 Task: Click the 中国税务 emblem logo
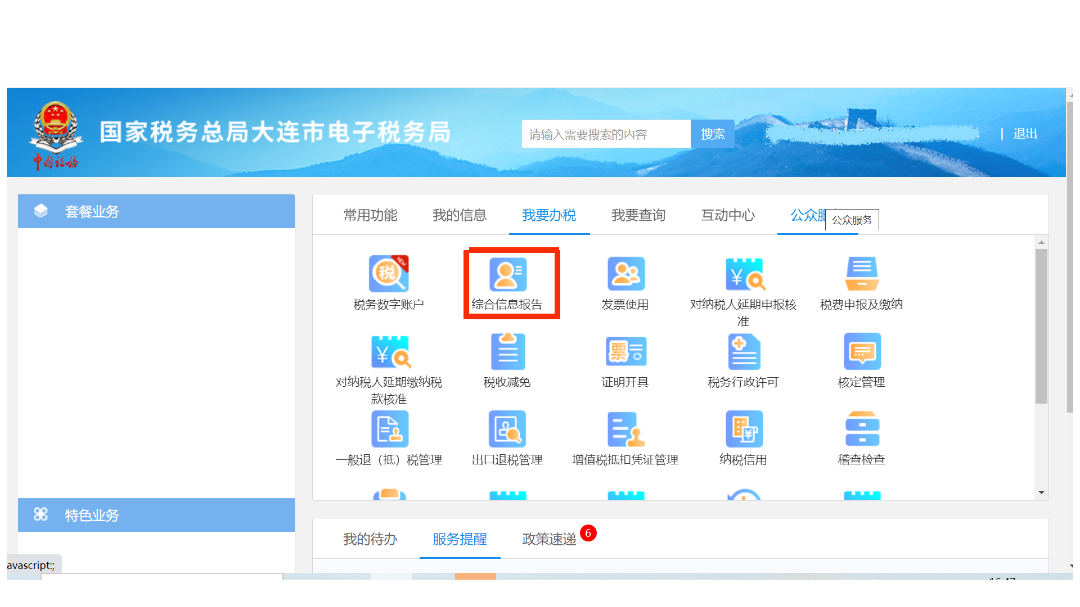tap(56, 134)
